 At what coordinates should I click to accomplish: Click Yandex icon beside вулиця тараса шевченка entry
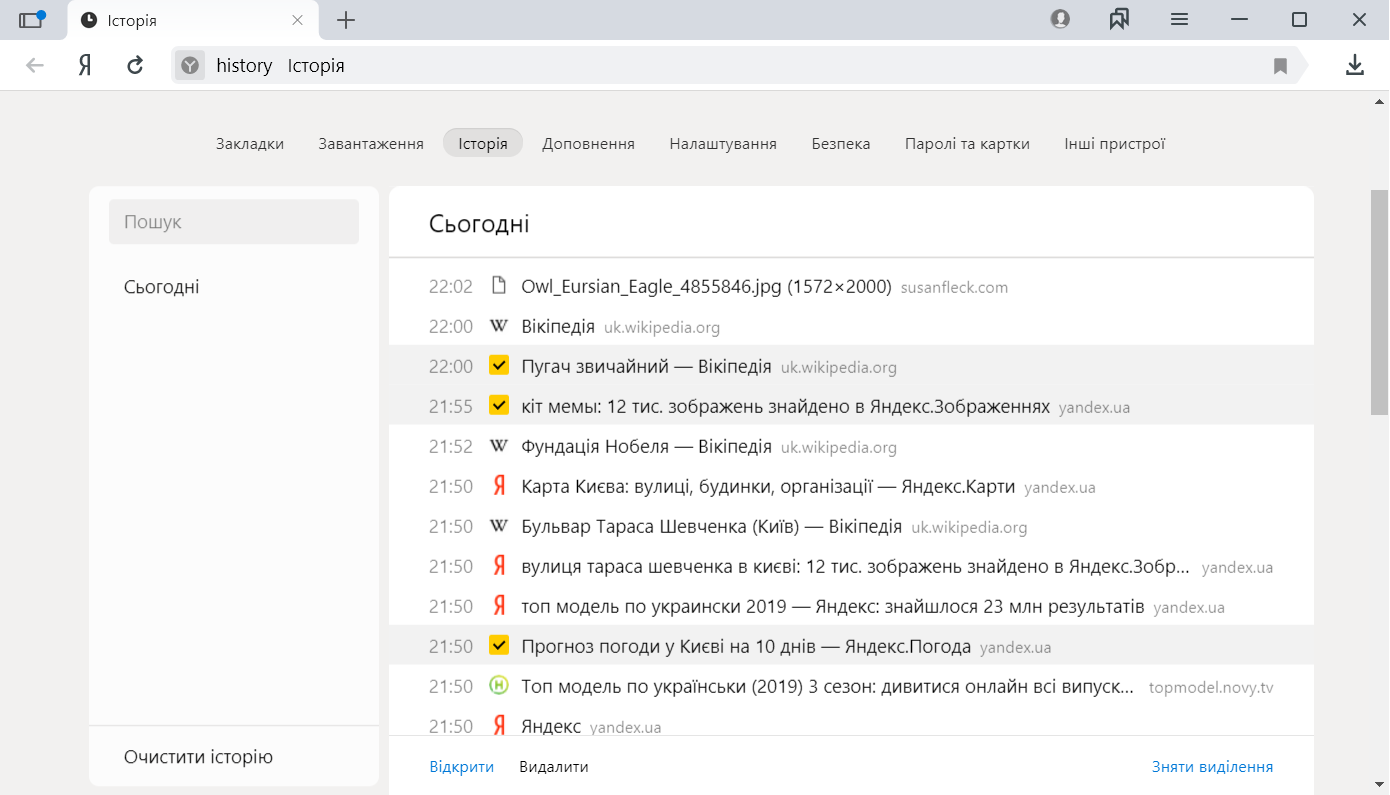(499, 566)
